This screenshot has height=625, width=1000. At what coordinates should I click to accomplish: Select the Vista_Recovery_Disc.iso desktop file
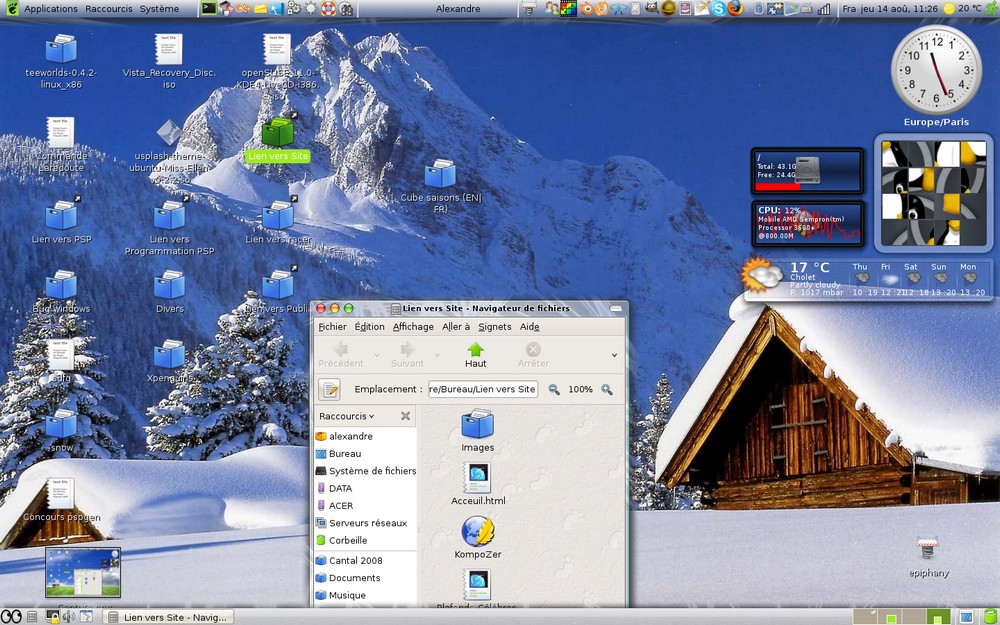[x=169, y=61]
